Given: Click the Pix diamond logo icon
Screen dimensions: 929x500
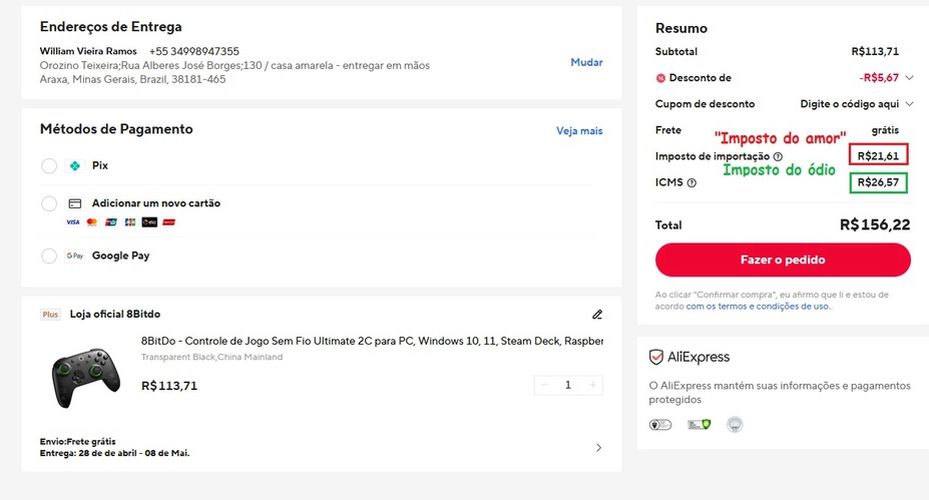Looking at the screenshot, I should click(x=75, y=166).
